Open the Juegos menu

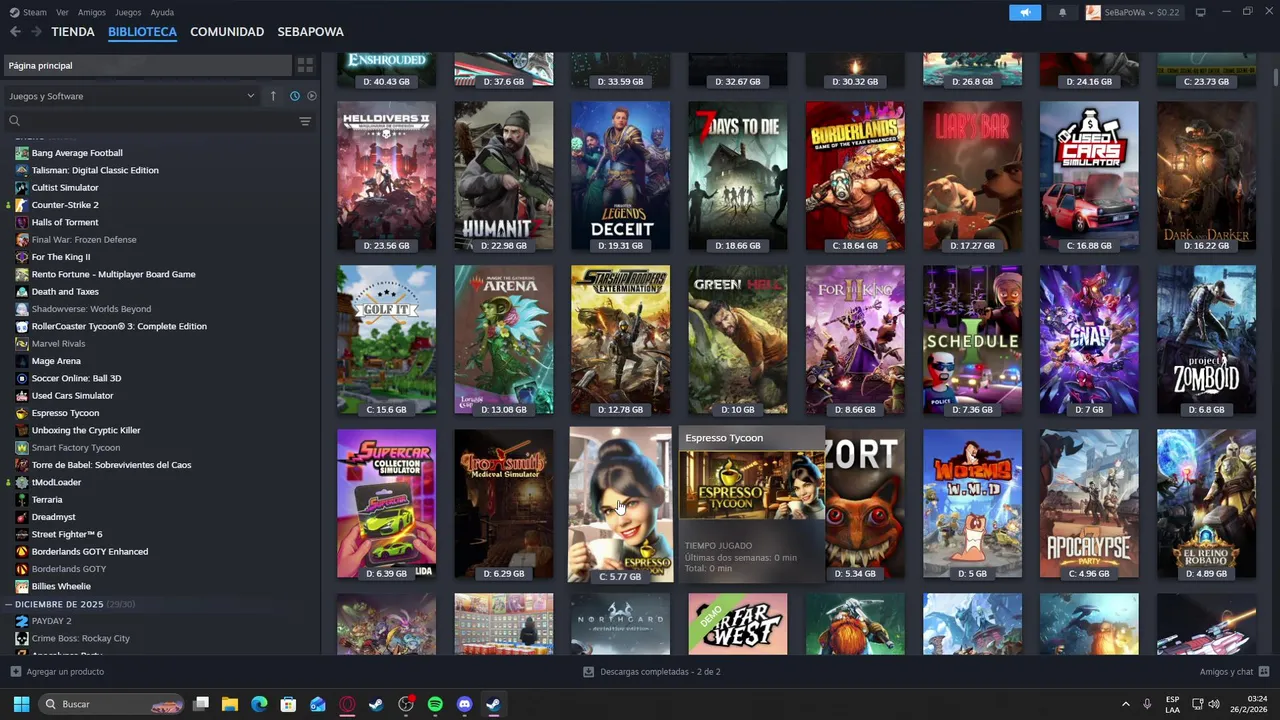click(x=128, y=12)
